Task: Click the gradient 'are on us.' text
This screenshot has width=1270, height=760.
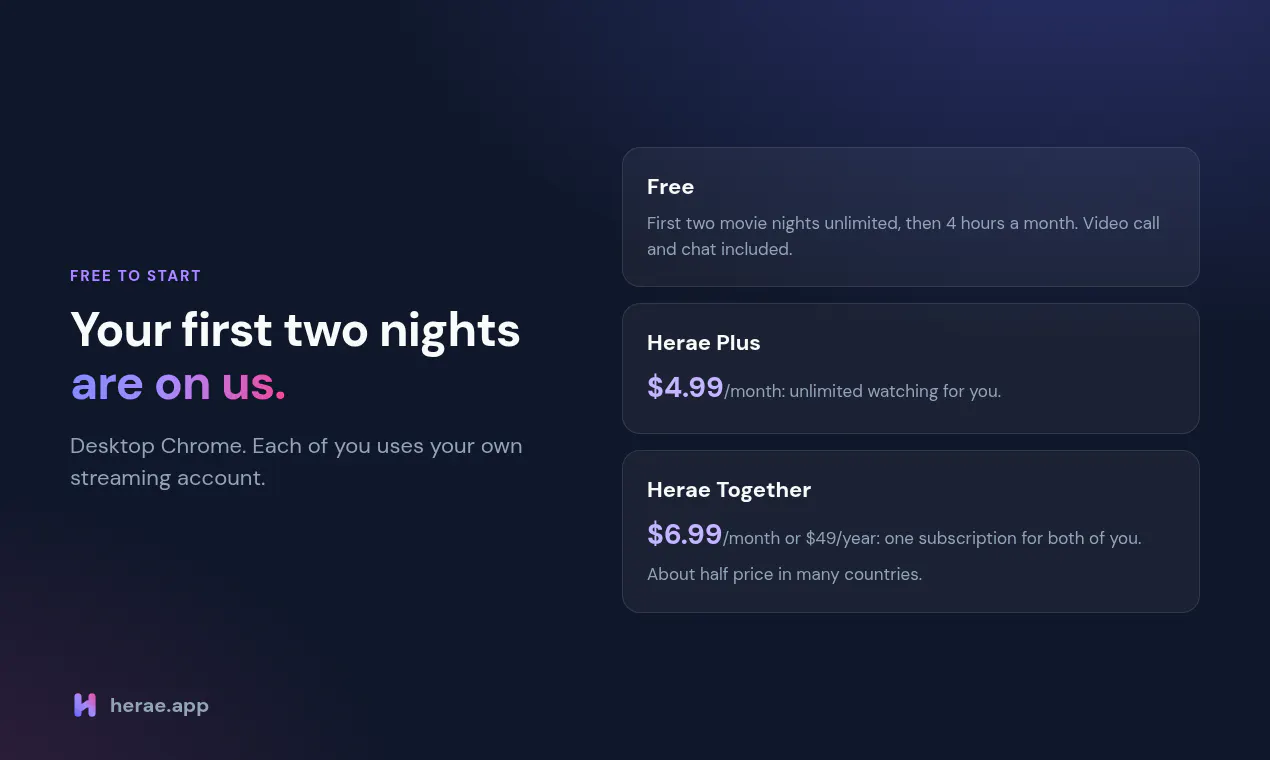Action: 178,384
